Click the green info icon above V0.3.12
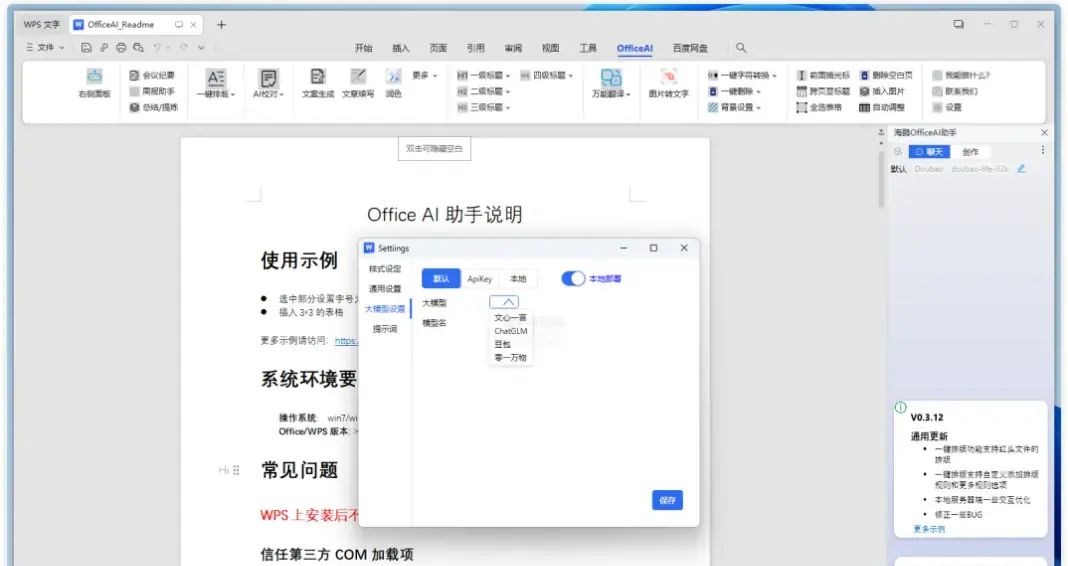1068x566 pixels. tap(900, 407)
